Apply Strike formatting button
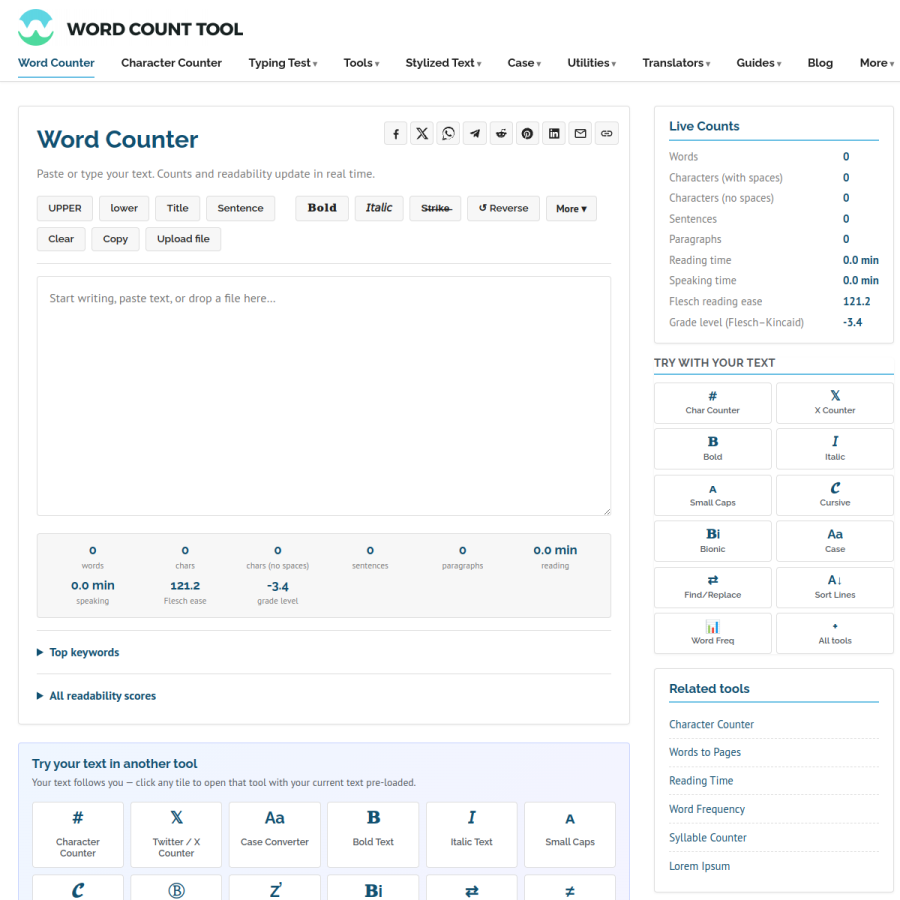 (x=435, y=208)
